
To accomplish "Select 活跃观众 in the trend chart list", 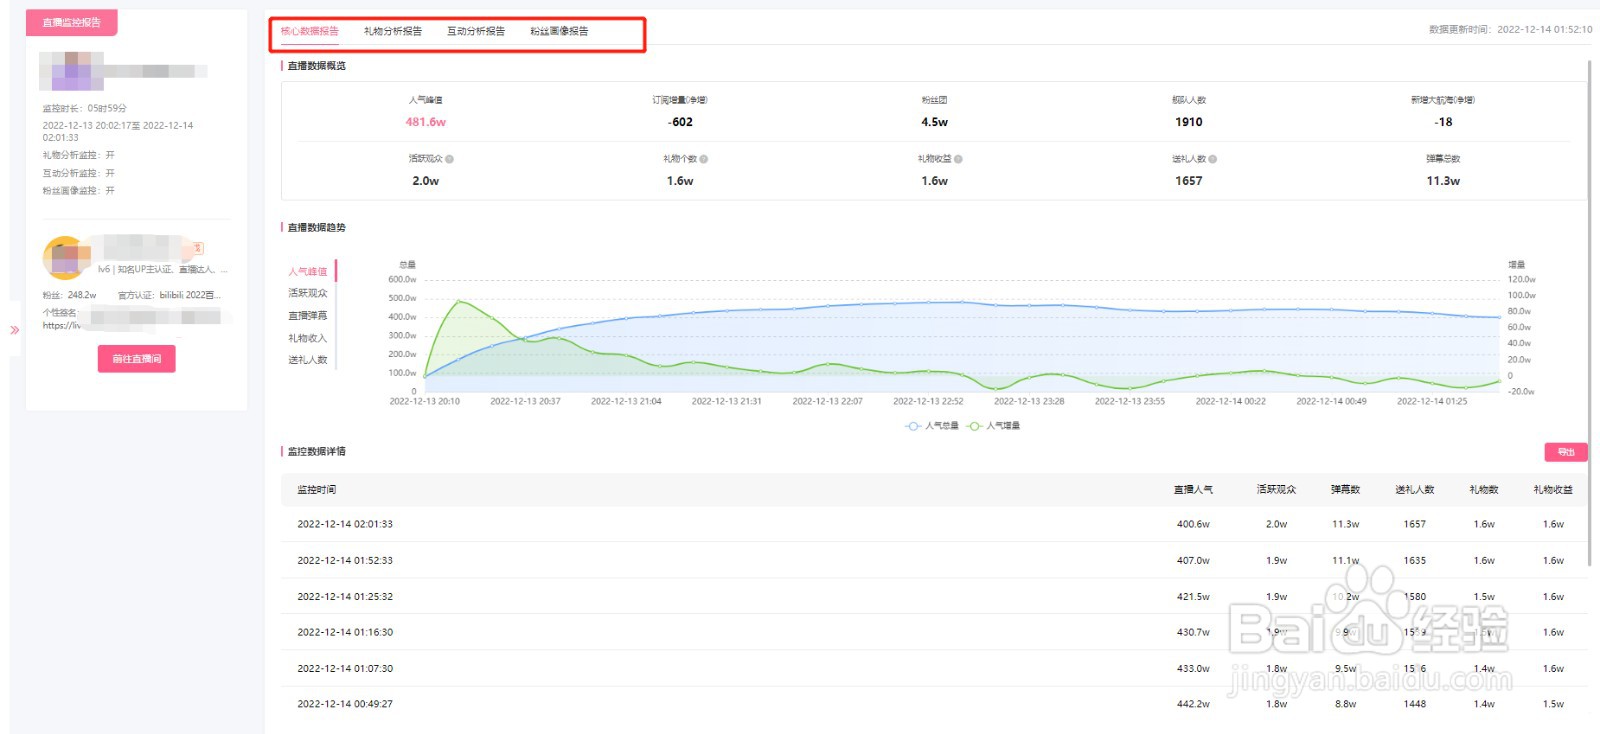I will pyautogui.click(x=308, y=294).
